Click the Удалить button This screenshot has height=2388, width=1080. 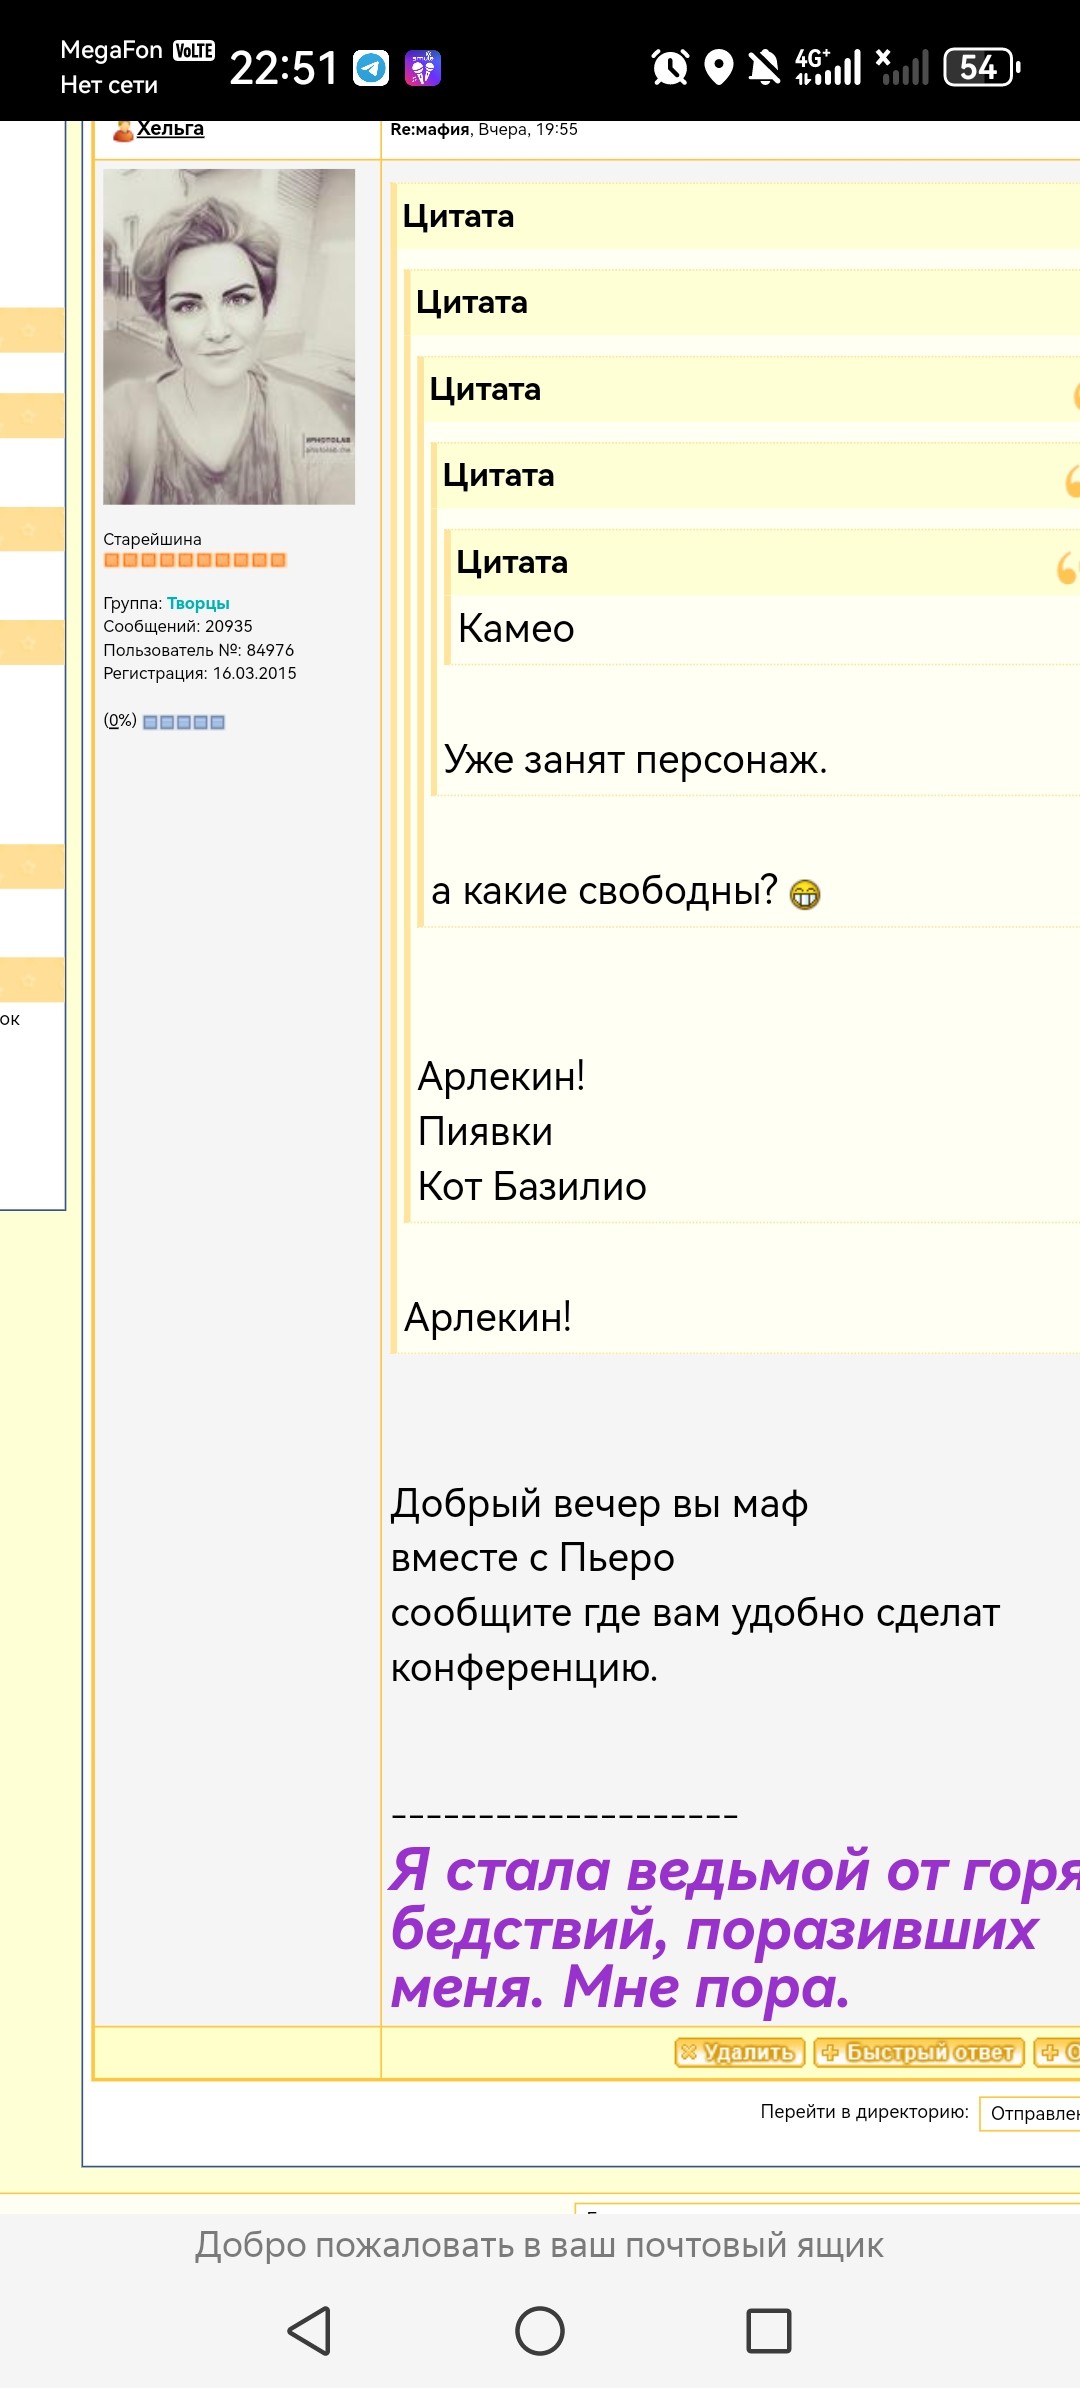click(x=740, y=2053)
